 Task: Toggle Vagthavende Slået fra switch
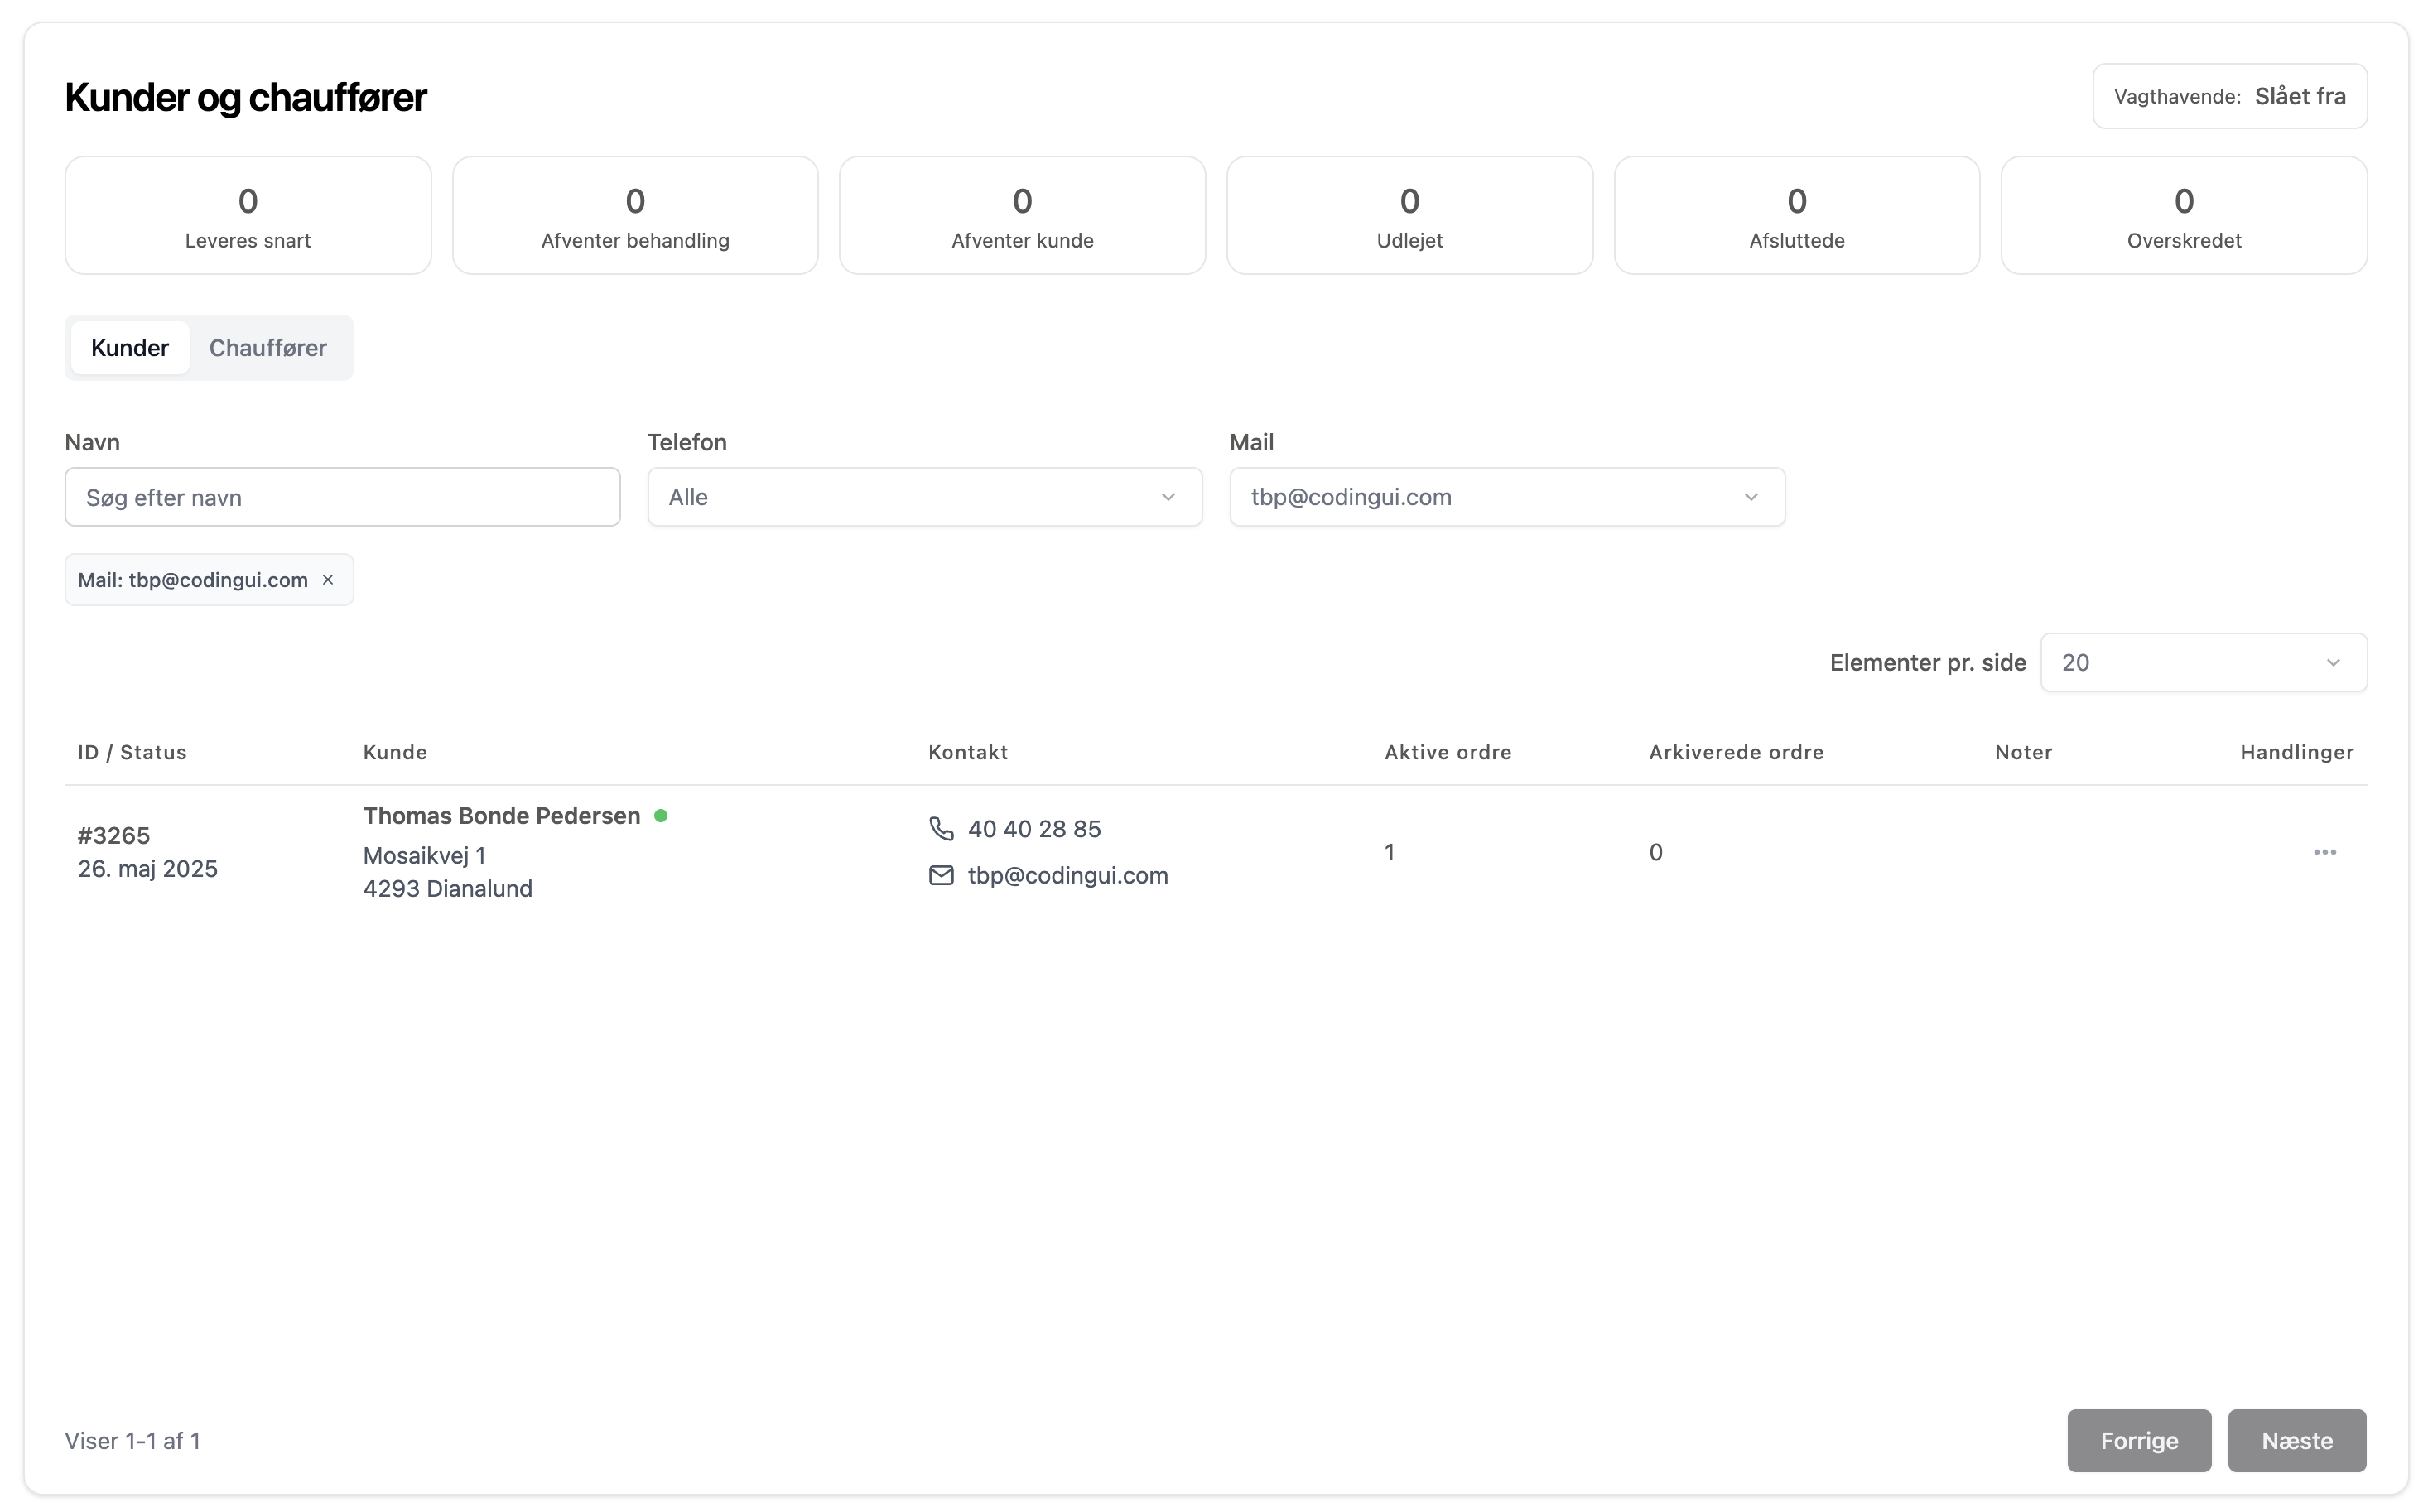[2229, 96]
